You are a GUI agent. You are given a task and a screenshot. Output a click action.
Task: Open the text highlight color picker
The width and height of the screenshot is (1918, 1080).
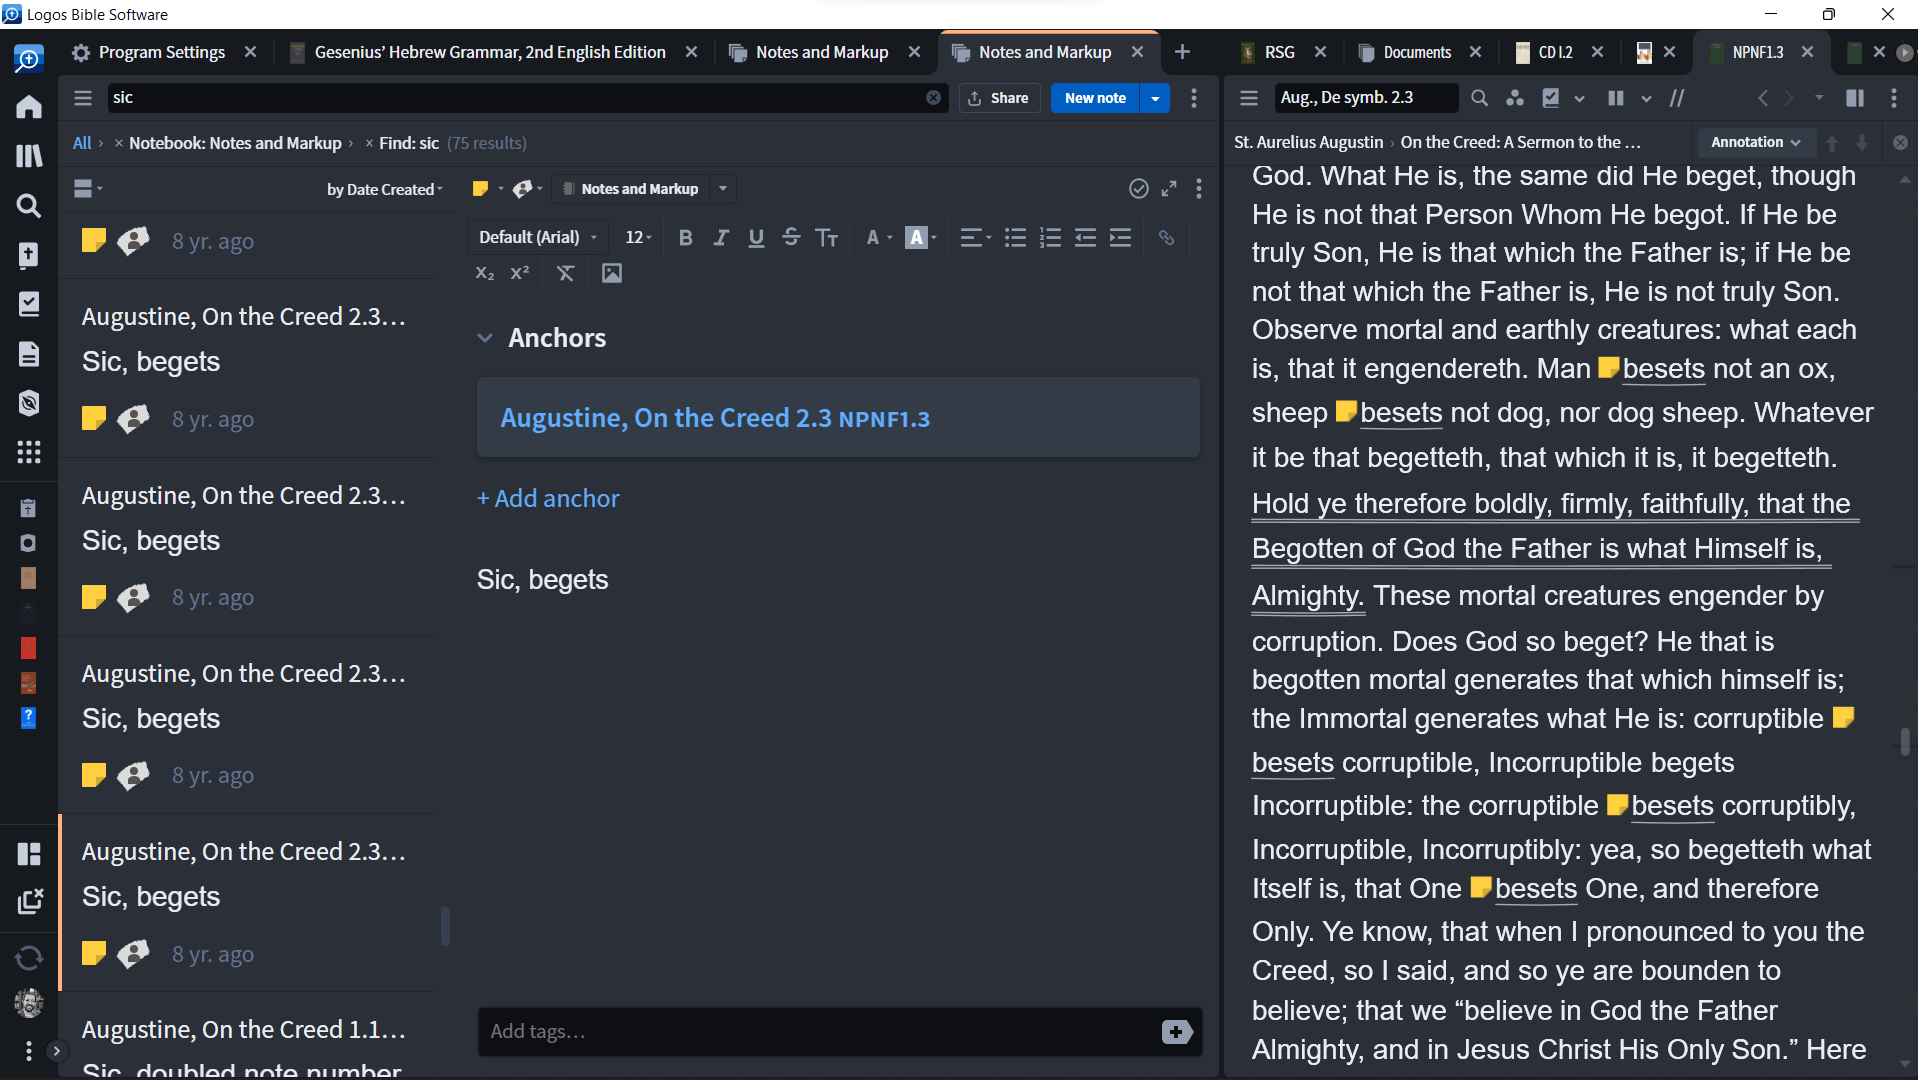click(921, 237)
